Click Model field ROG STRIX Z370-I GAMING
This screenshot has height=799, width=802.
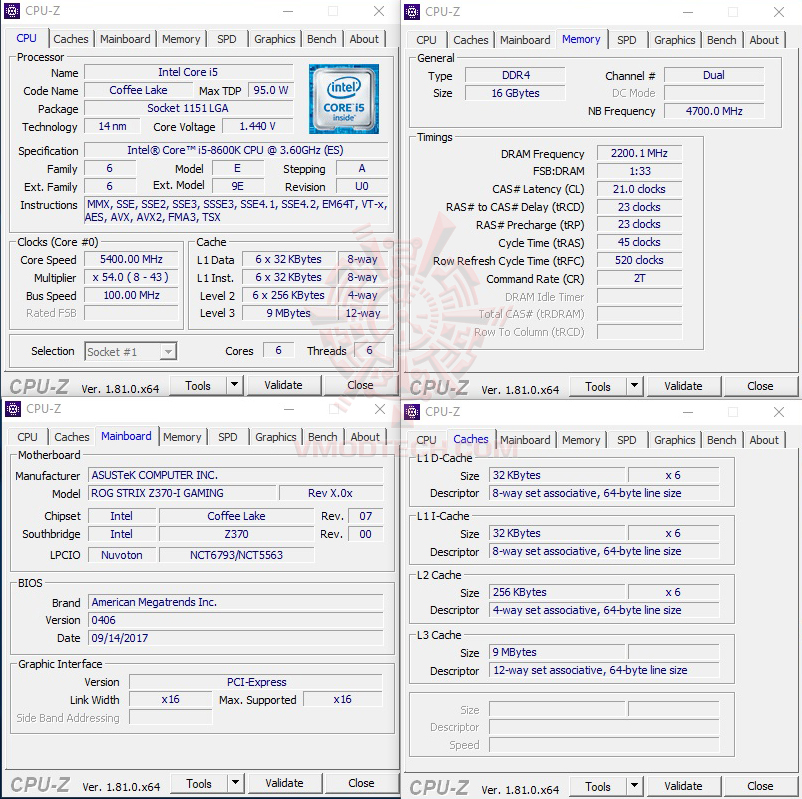[x=183, y=493]
